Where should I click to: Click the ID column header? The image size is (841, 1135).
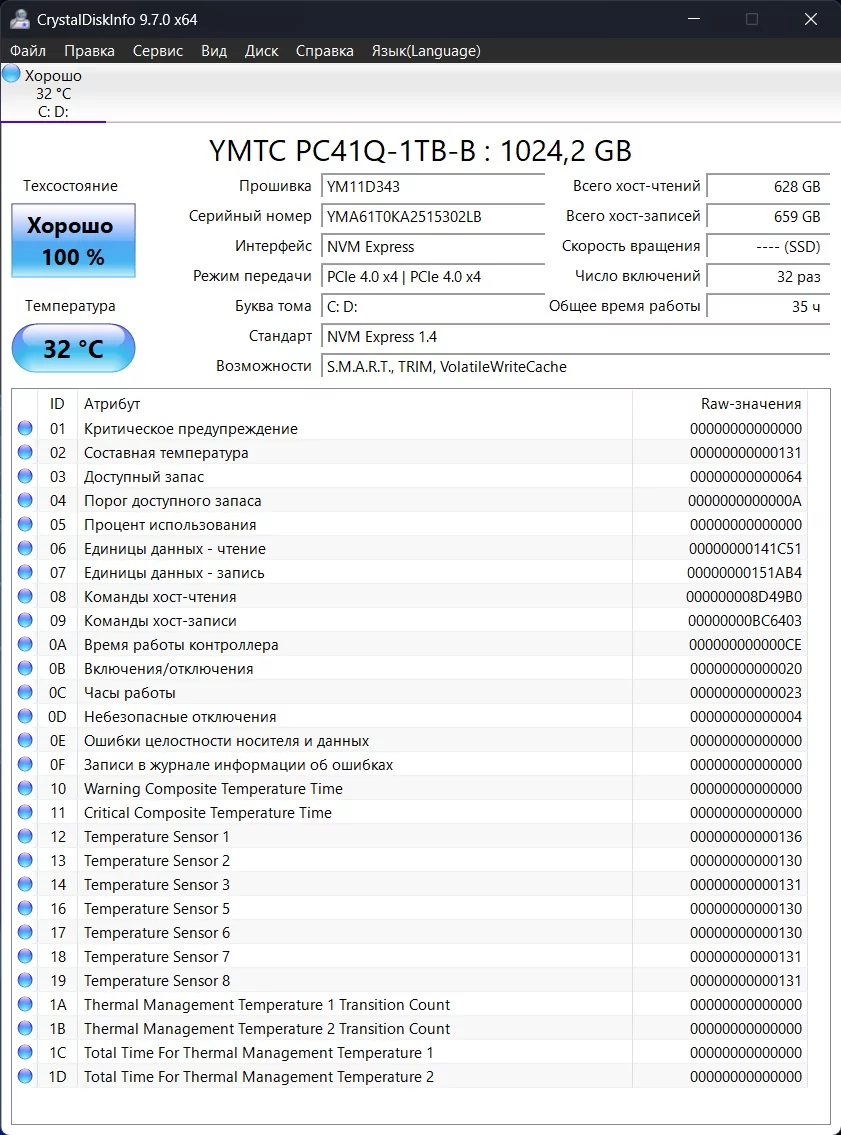click(57, 404)
